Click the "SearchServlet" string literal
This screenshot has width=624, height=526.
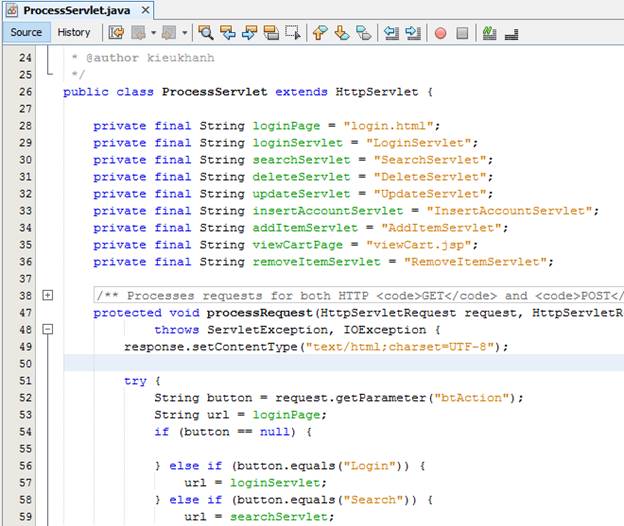(430, 160)
